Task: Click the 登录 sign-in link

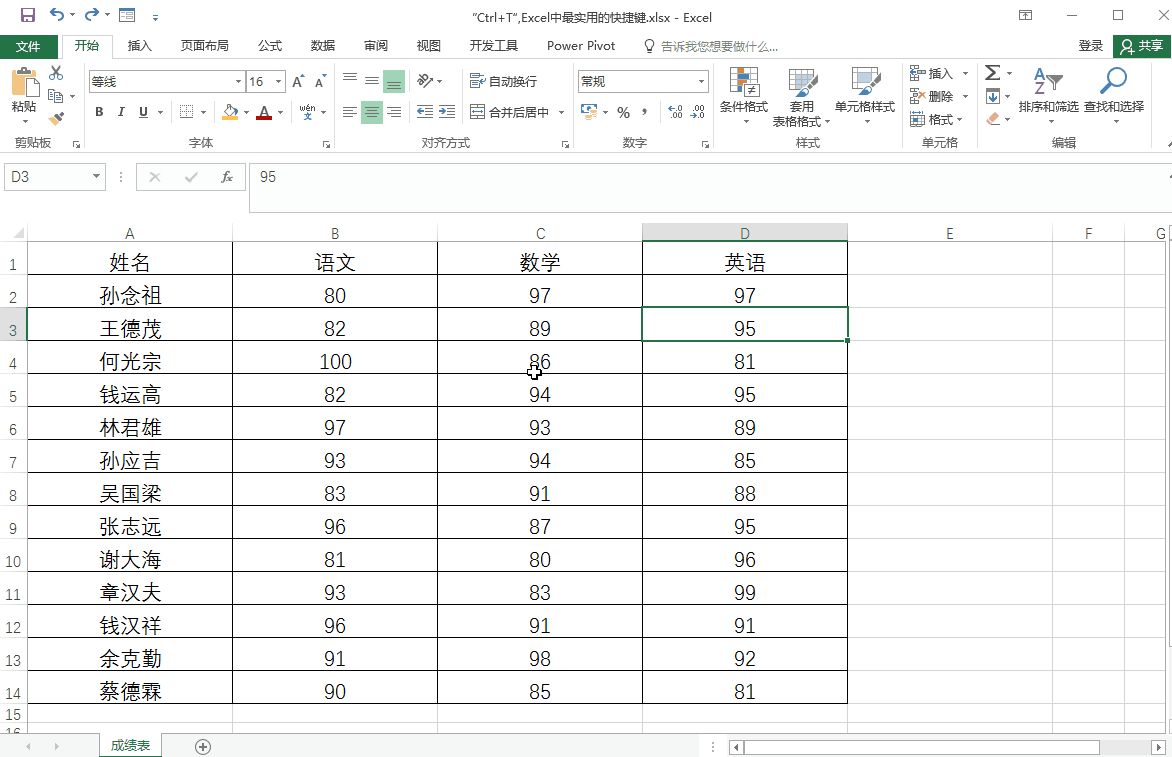Action: click(x=1091, y=46)
